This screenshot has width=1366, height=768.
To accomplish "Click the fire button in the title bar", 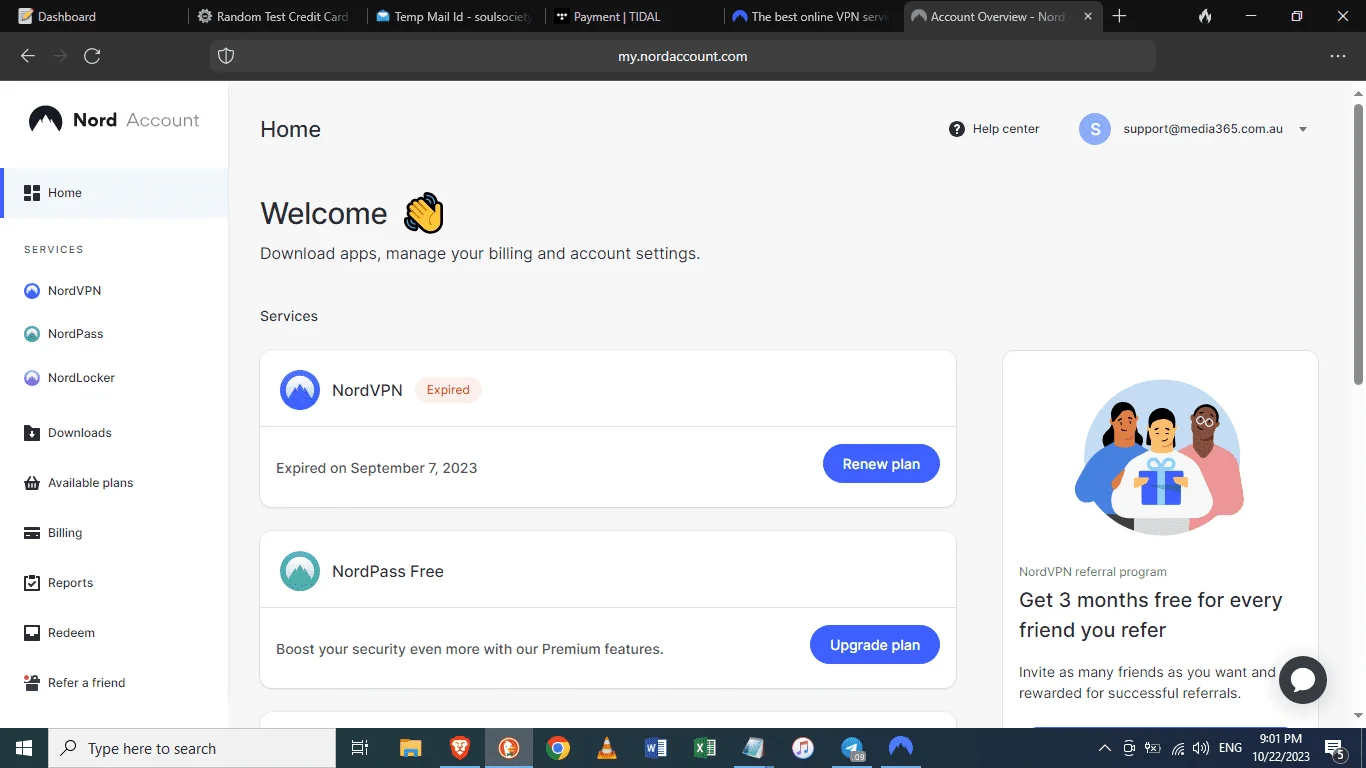I will click(x=1205, y=16).
